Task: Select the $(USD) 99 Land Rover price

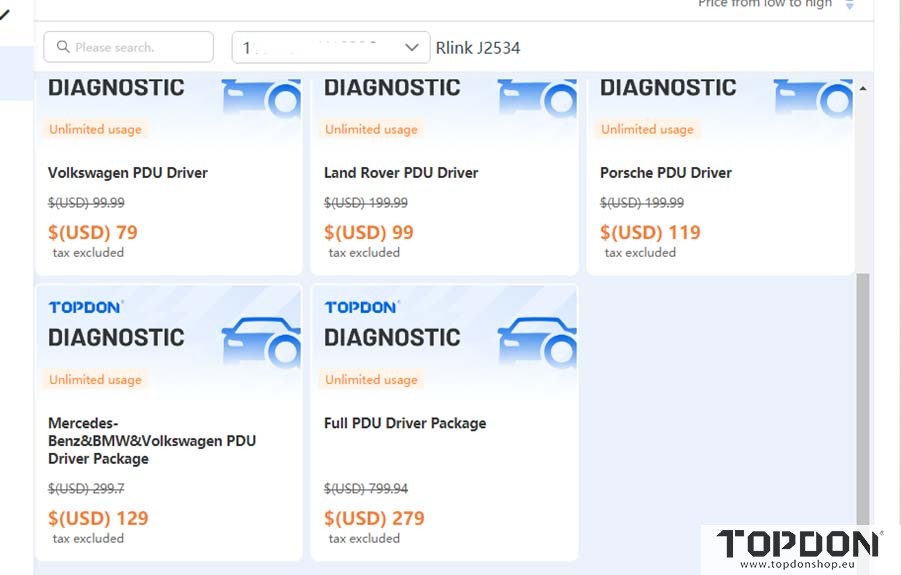Action: pos(369,232)
